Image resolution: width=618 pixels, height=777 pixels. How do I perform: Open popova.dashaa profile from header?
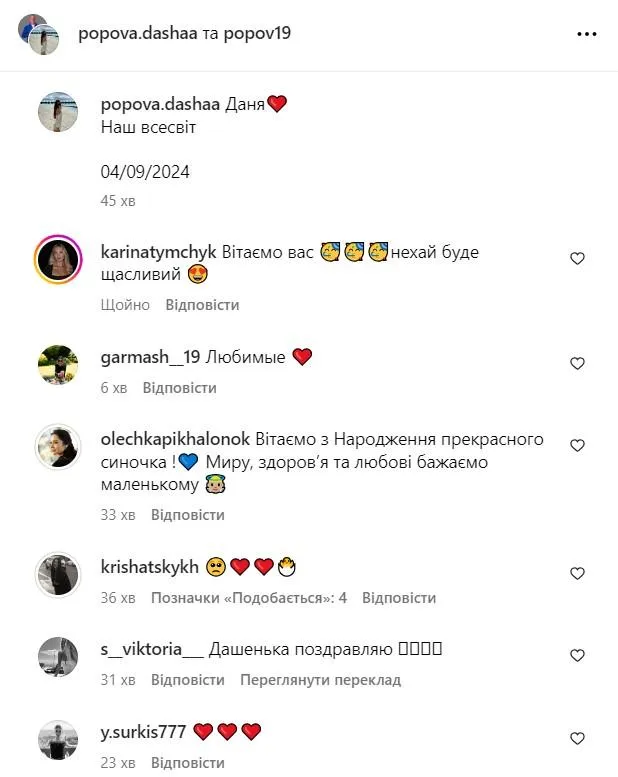point(138,33)
